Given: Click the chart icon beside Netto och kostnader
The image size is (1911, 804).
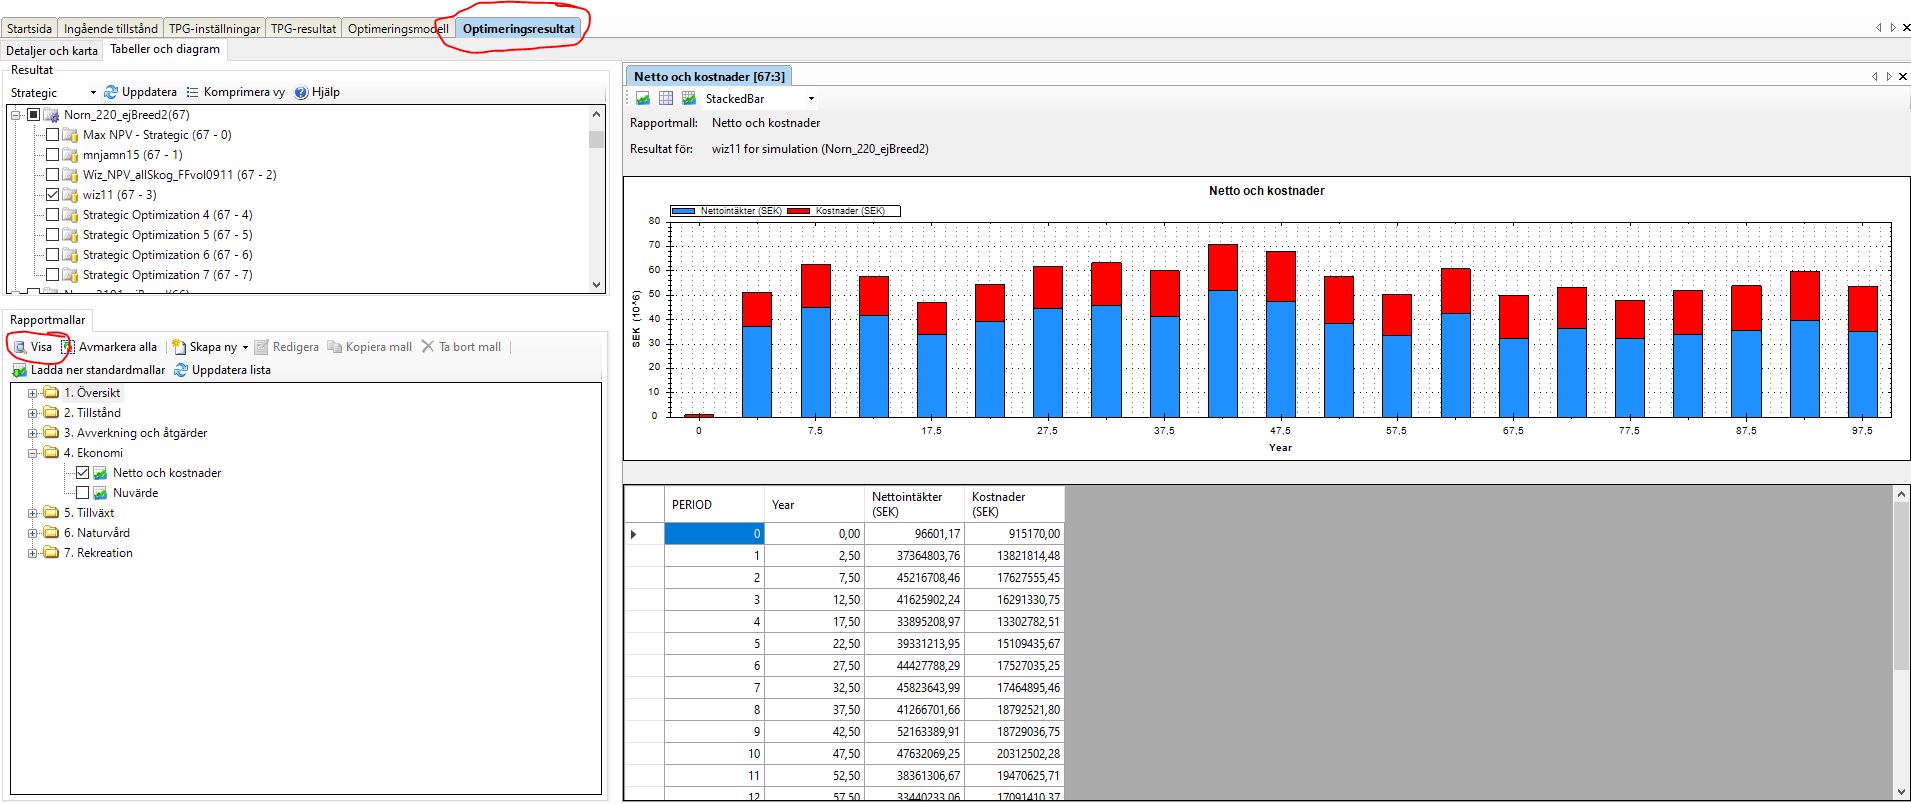Looking at the screenshot, I should [x=100, y=473].
